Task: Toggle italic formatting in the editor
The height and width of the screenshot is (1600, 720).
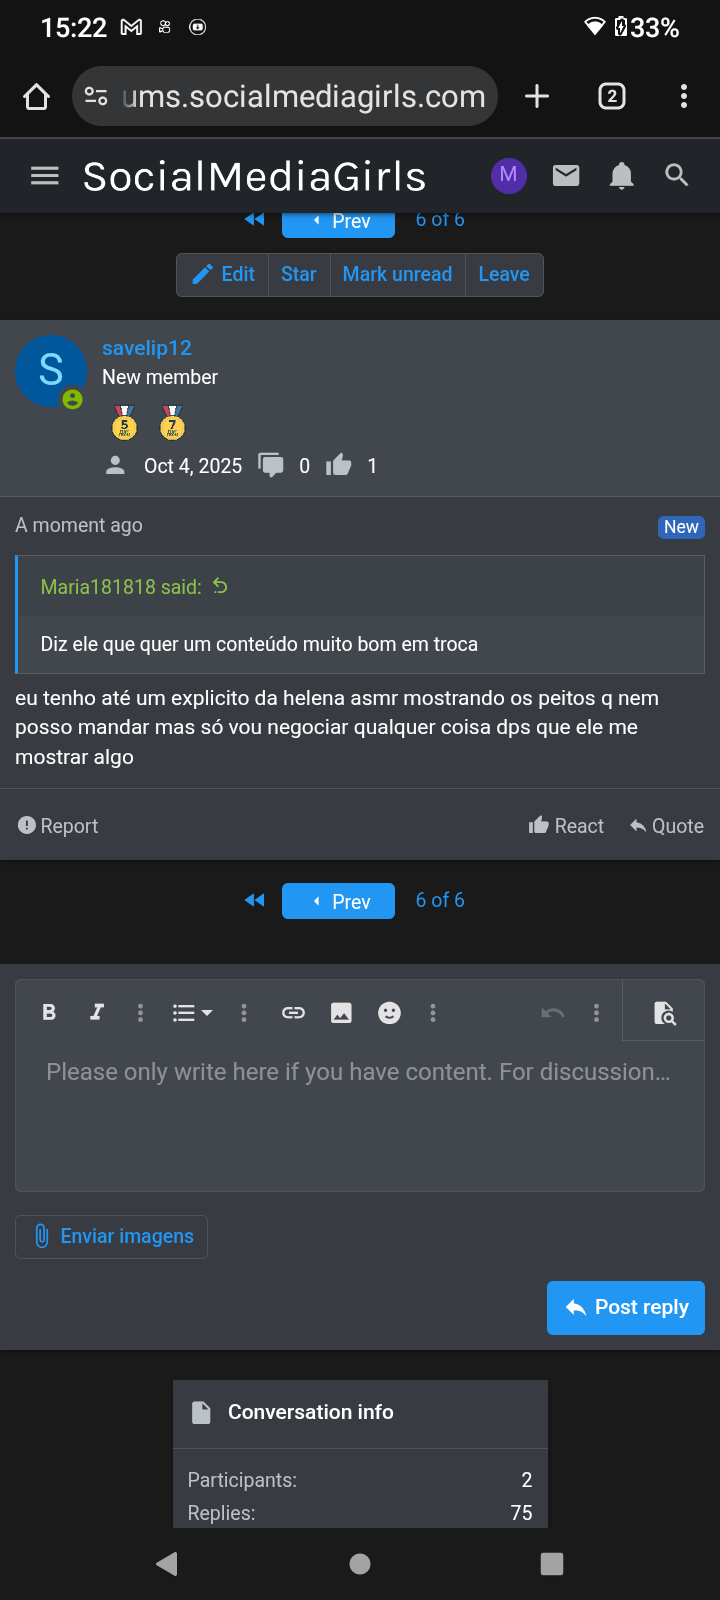Action: (97, 1013)
